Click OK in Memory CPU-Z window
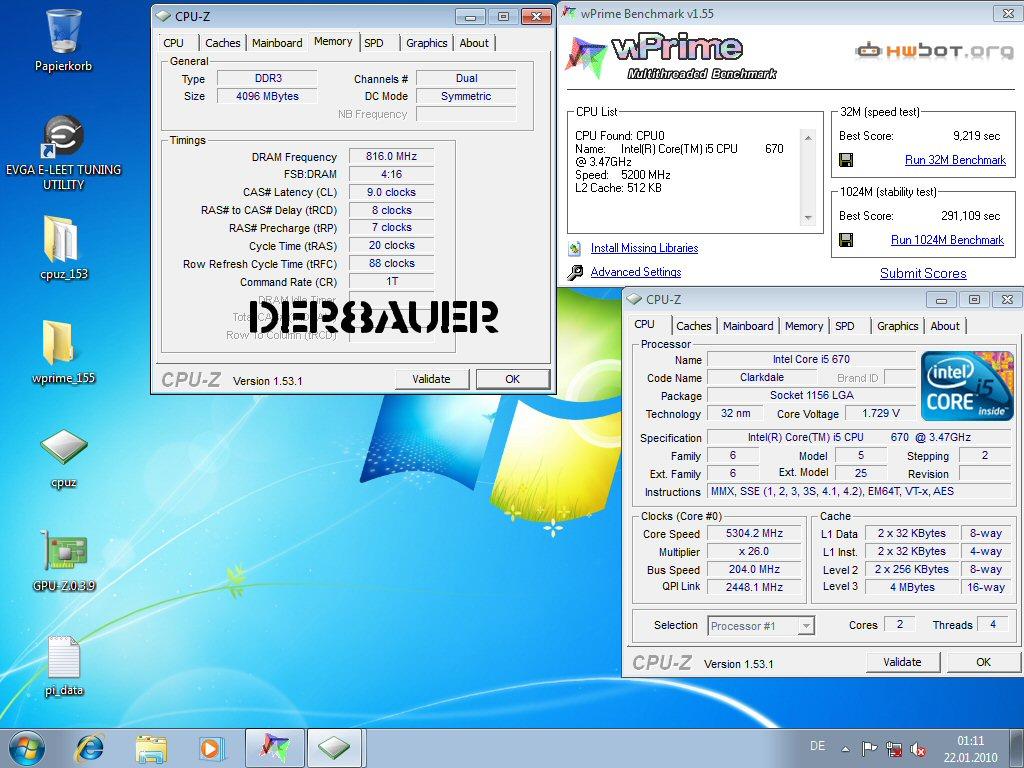The width and height of the screenshot is (1024, 768). coord(513,379)
